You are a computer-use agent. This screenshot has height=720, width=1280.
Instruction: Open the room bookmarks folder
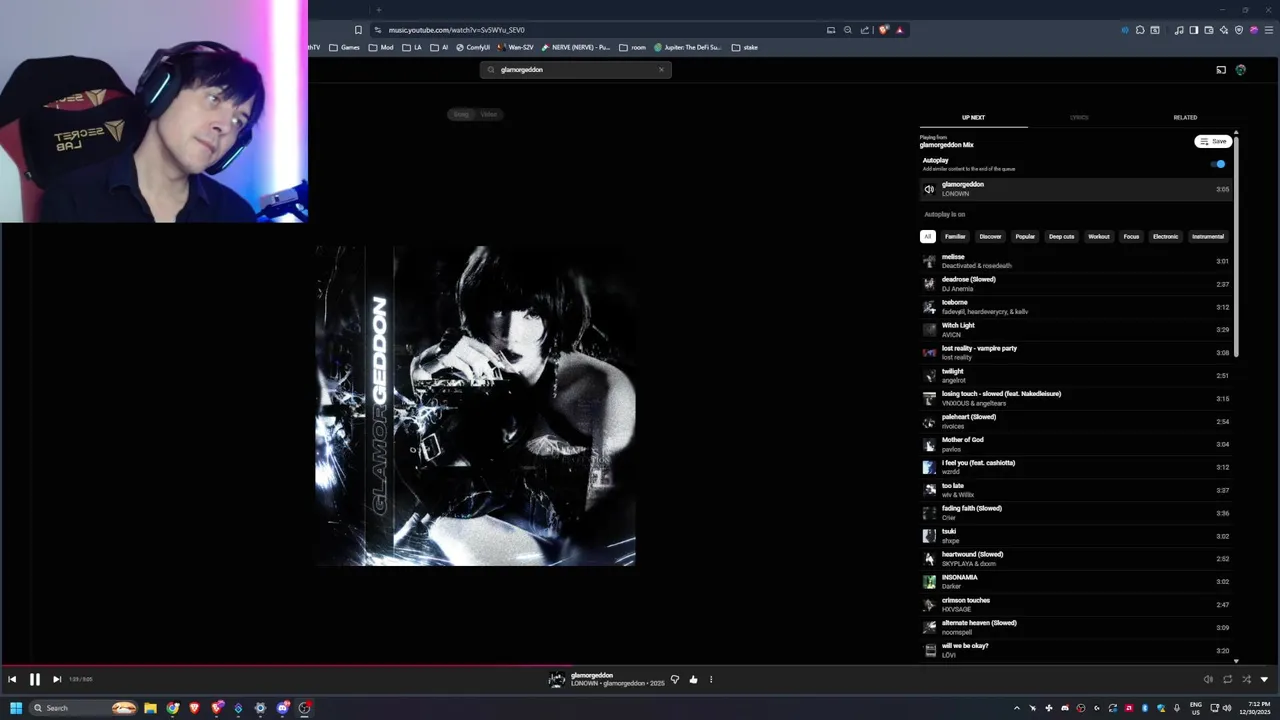633,47
